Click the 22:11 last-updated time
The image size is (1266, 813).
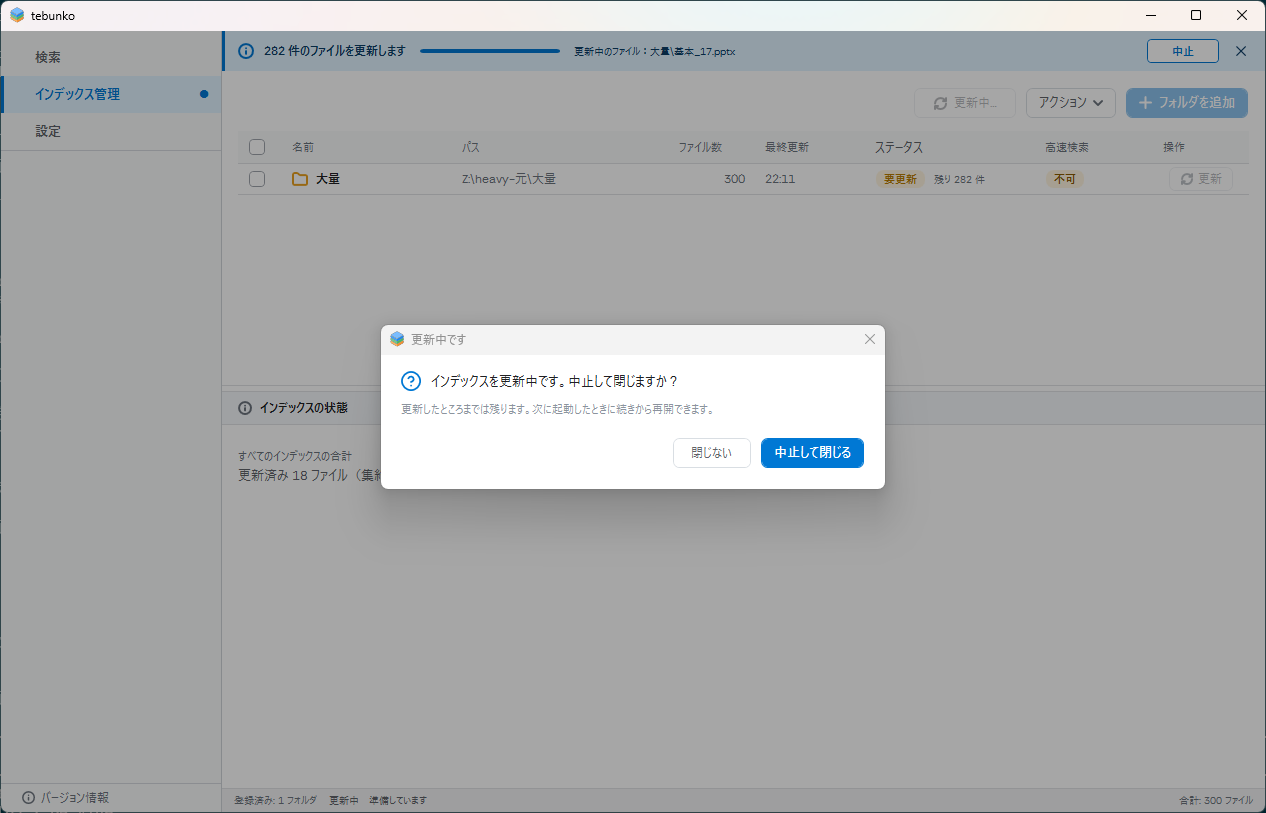point(780,179)
